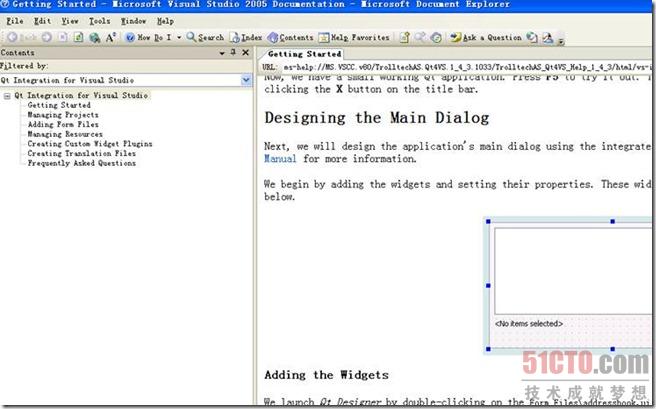Click the grayed icon after Add to Favorites
The height and width of the screenshot is (409, 656).
click(420, 37)
